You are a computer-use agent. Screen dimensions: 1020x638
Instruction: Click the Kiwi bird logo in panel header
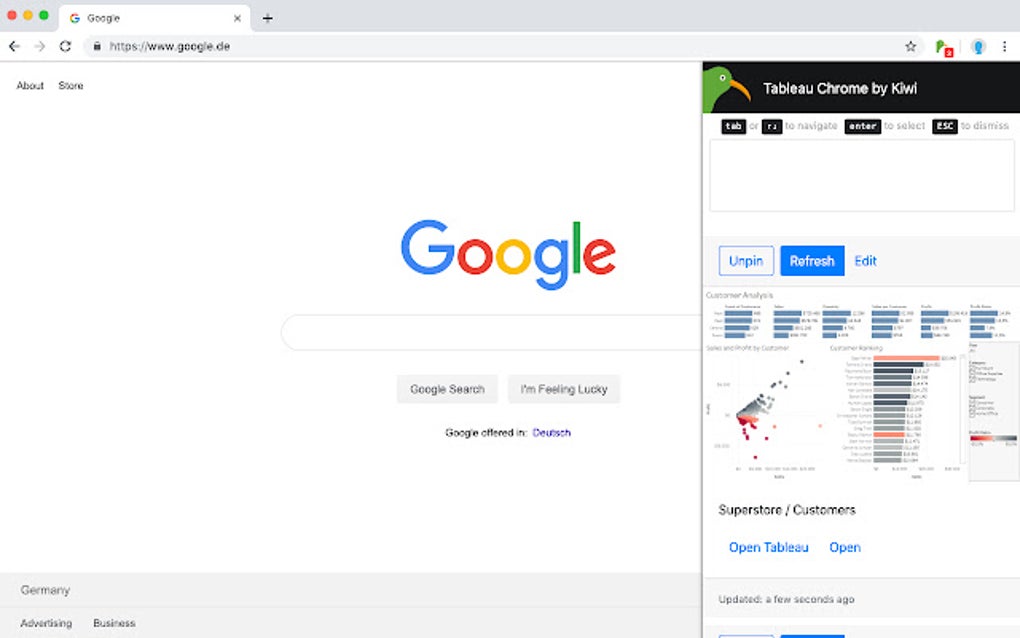click(726, 88)
